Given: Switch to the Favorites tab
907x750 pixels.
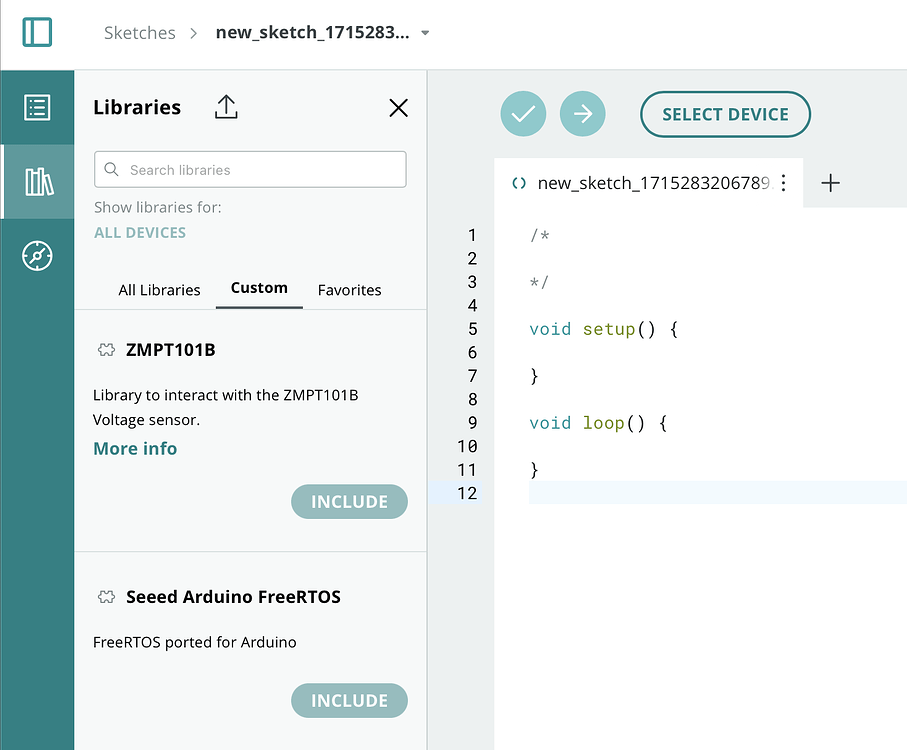Looking at the screenshot, I should coord(349,290).
